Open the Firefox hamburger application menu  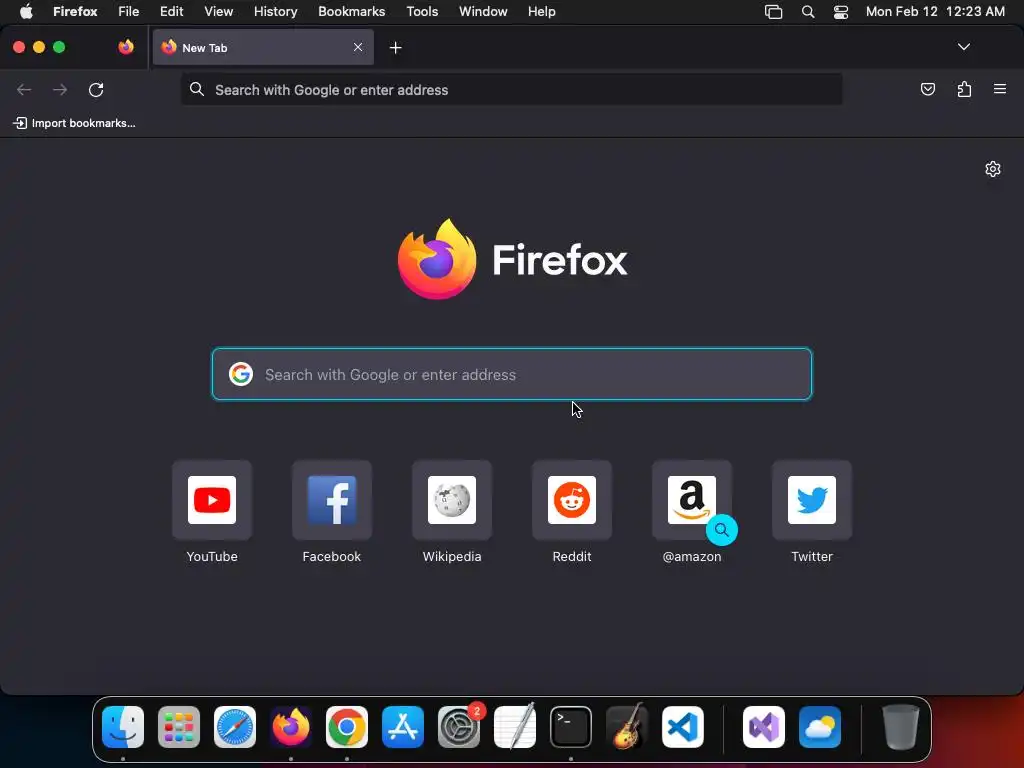1000,89
